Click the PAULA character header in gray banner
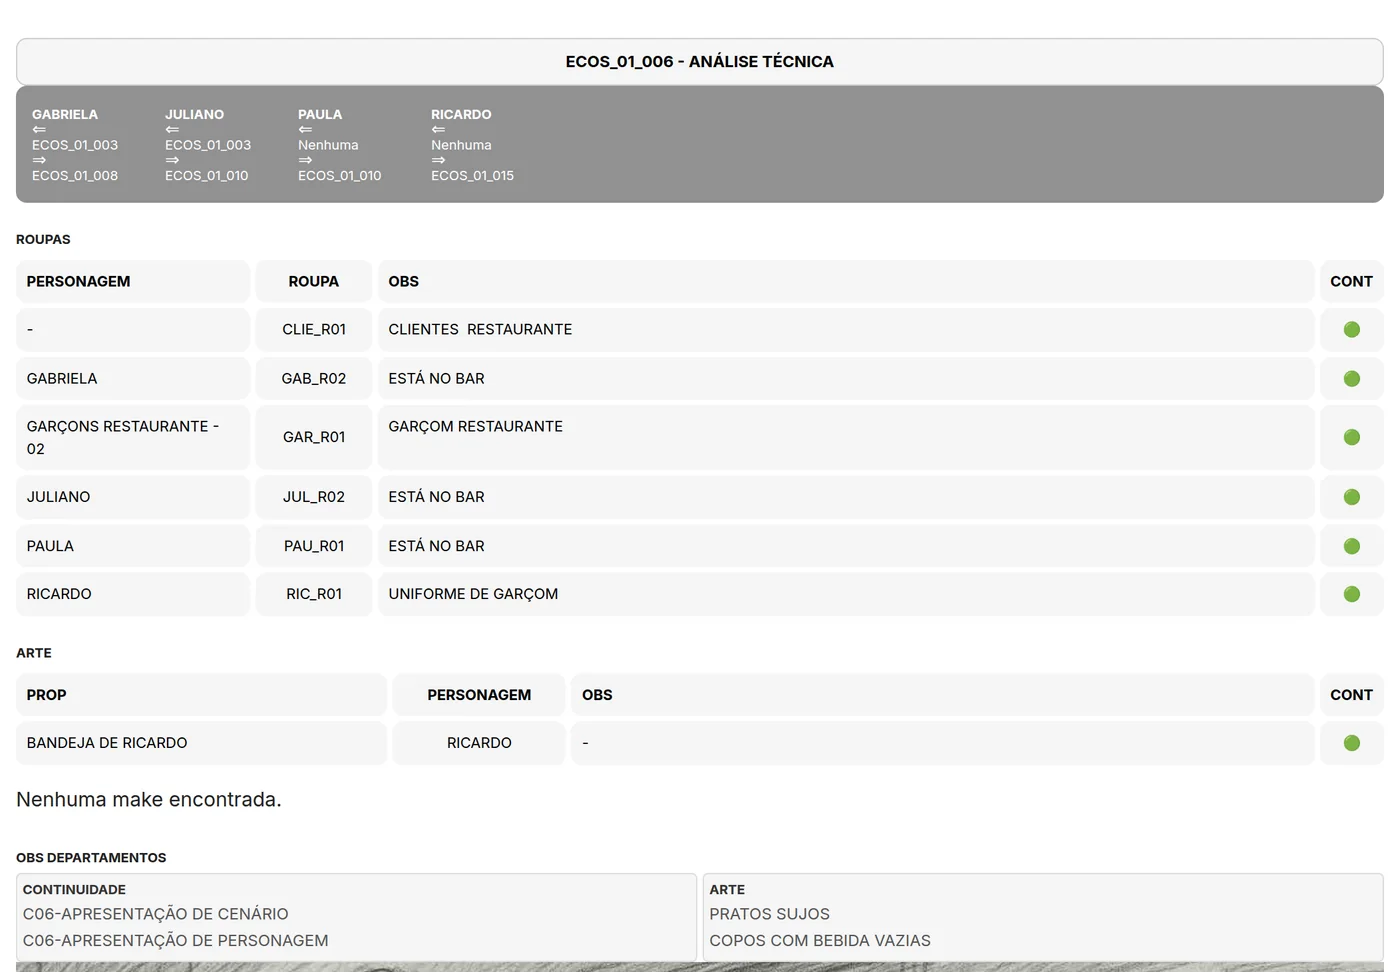 pos(320,115)
